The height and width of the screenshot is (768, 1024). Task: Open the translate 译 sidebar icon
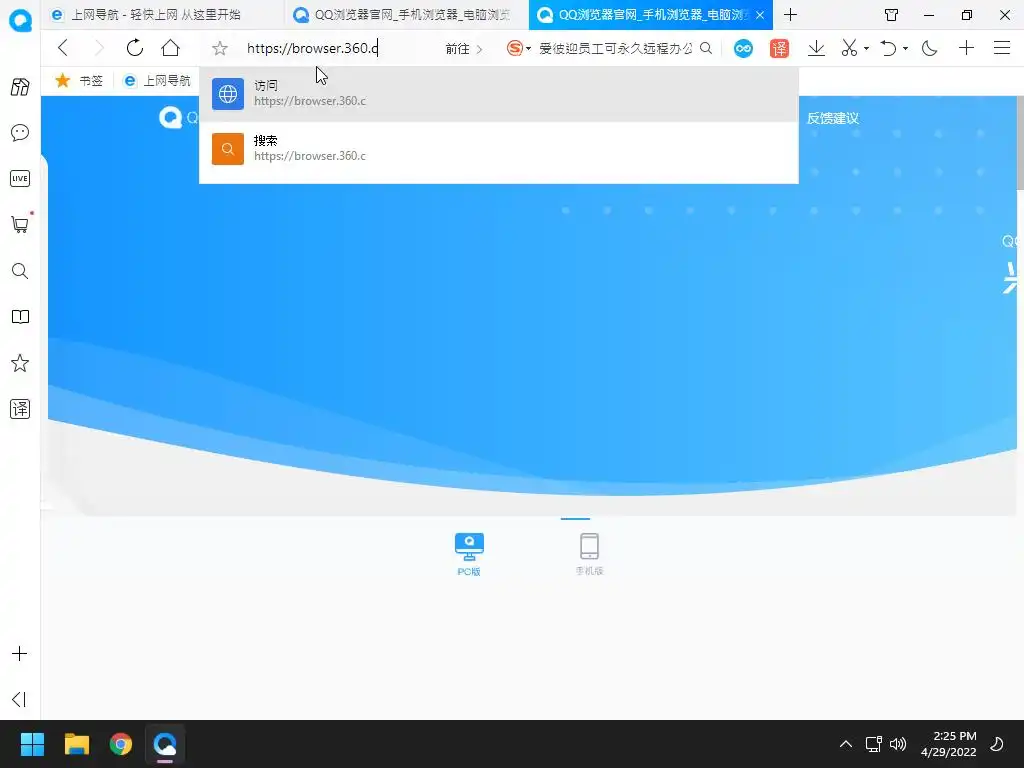click(20, 409)
